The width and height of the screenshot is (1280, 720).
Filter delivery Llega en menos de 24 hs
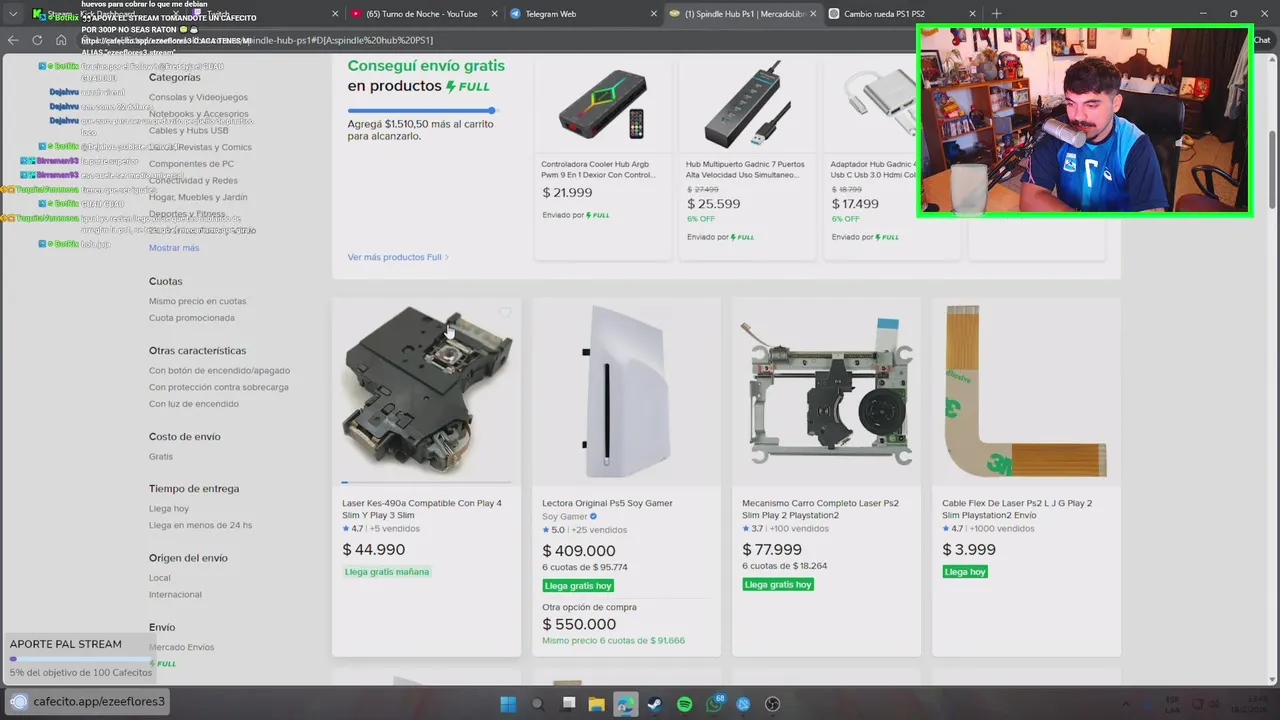click(200, 525)
